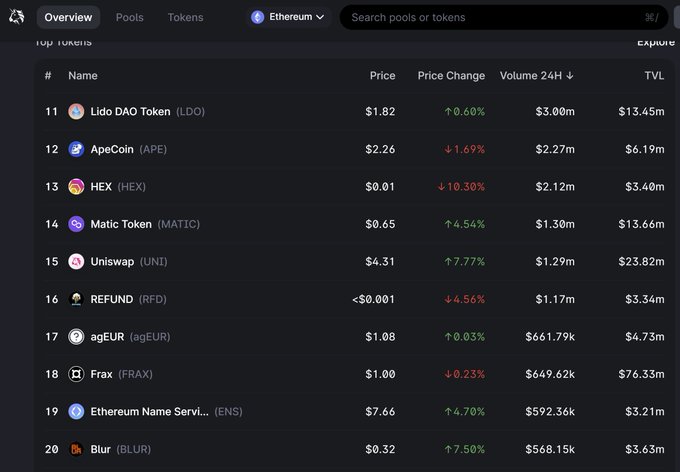Click the $2.27m ApeCoin volume
This screenshot has width=680, height=472.
click(555, 149)
